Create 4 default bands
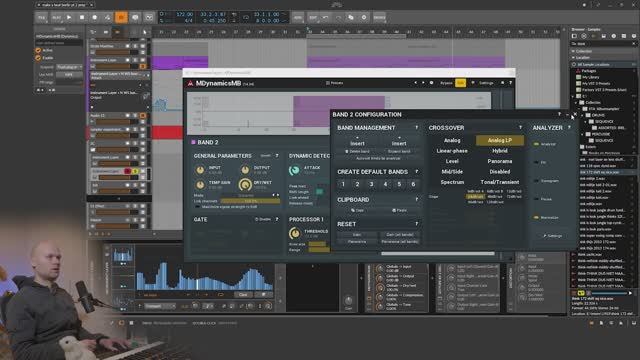This screenshot has width=640, height=360. (385, 184)
